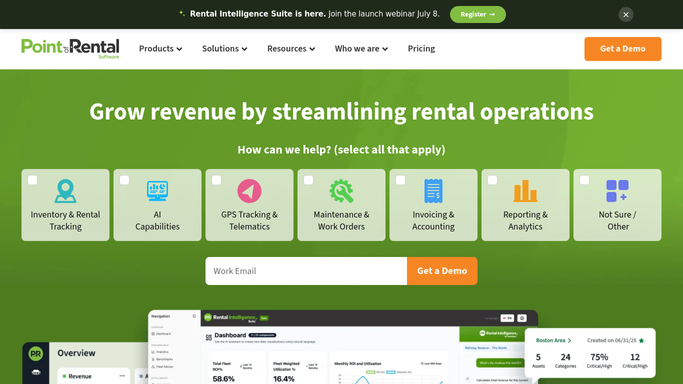The width and height of the screenshot is (683, 384).
Task: Click Get a Demo in the header
Action: point(622,49)
